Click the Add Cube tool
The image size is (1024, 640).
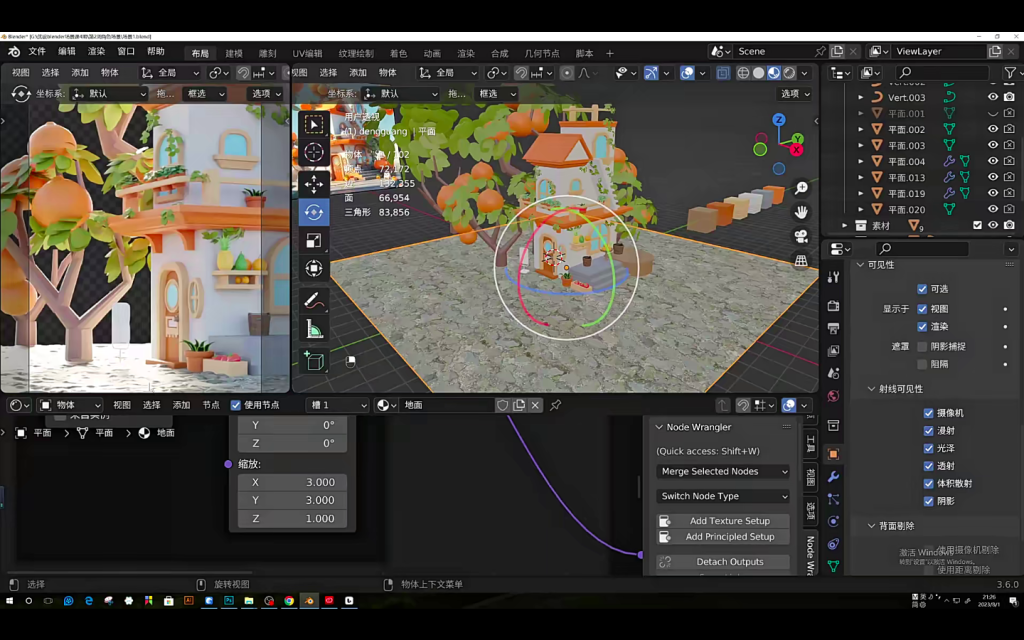pyautogui.click(x=314, y=361)
